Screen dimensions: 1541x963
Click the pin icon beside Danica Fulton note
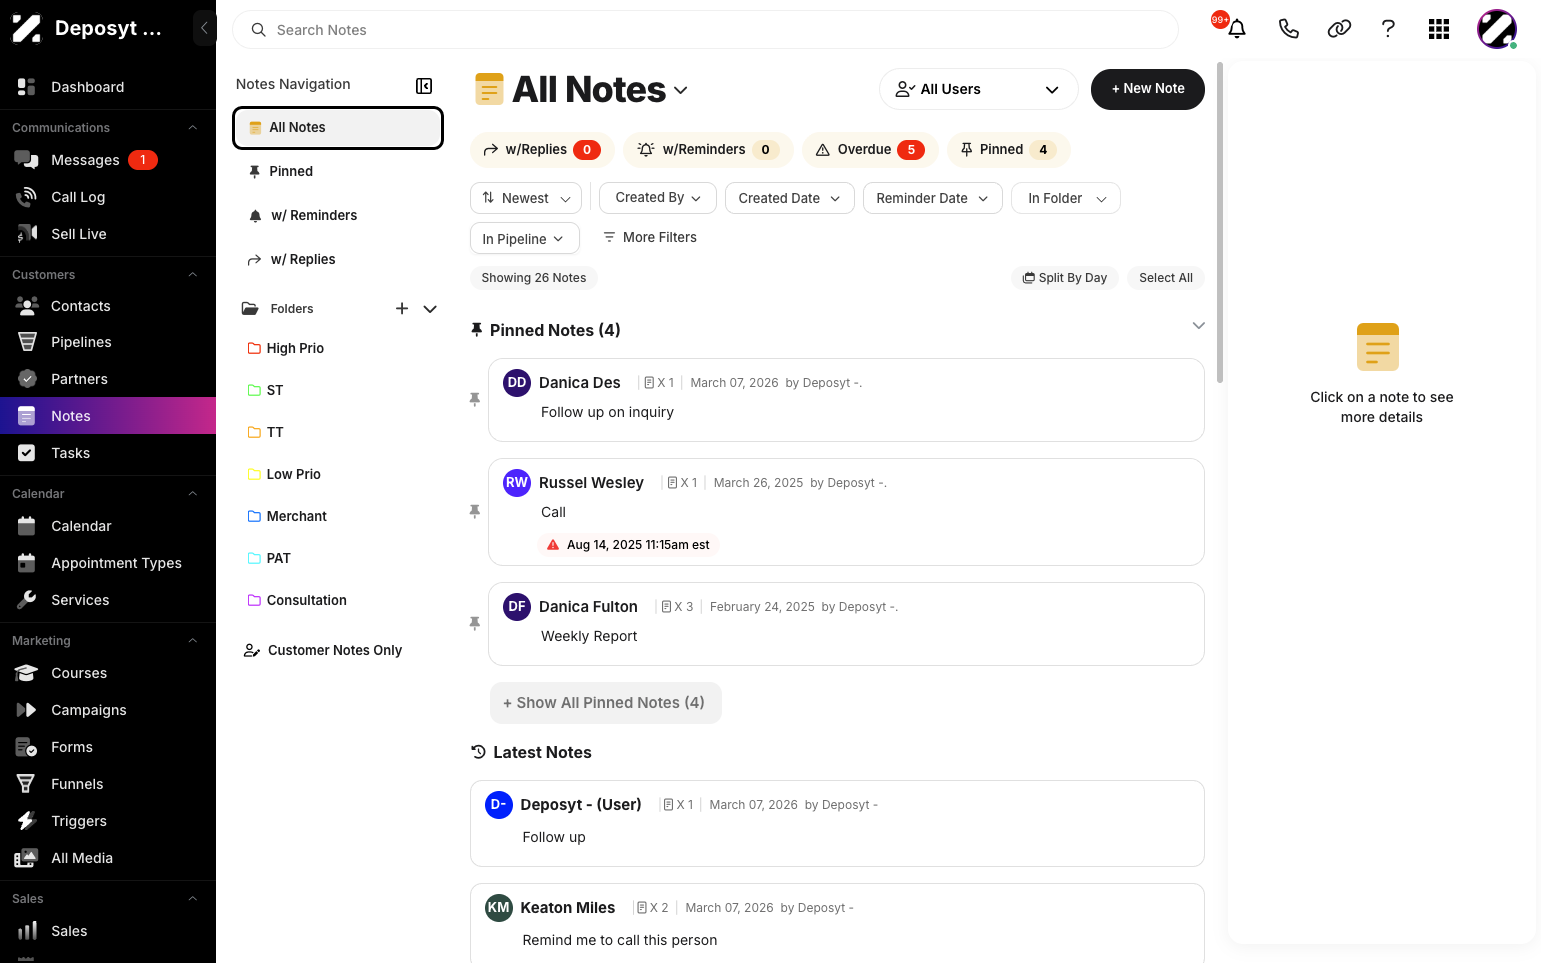pyautogui.click(x=475, y=623)
